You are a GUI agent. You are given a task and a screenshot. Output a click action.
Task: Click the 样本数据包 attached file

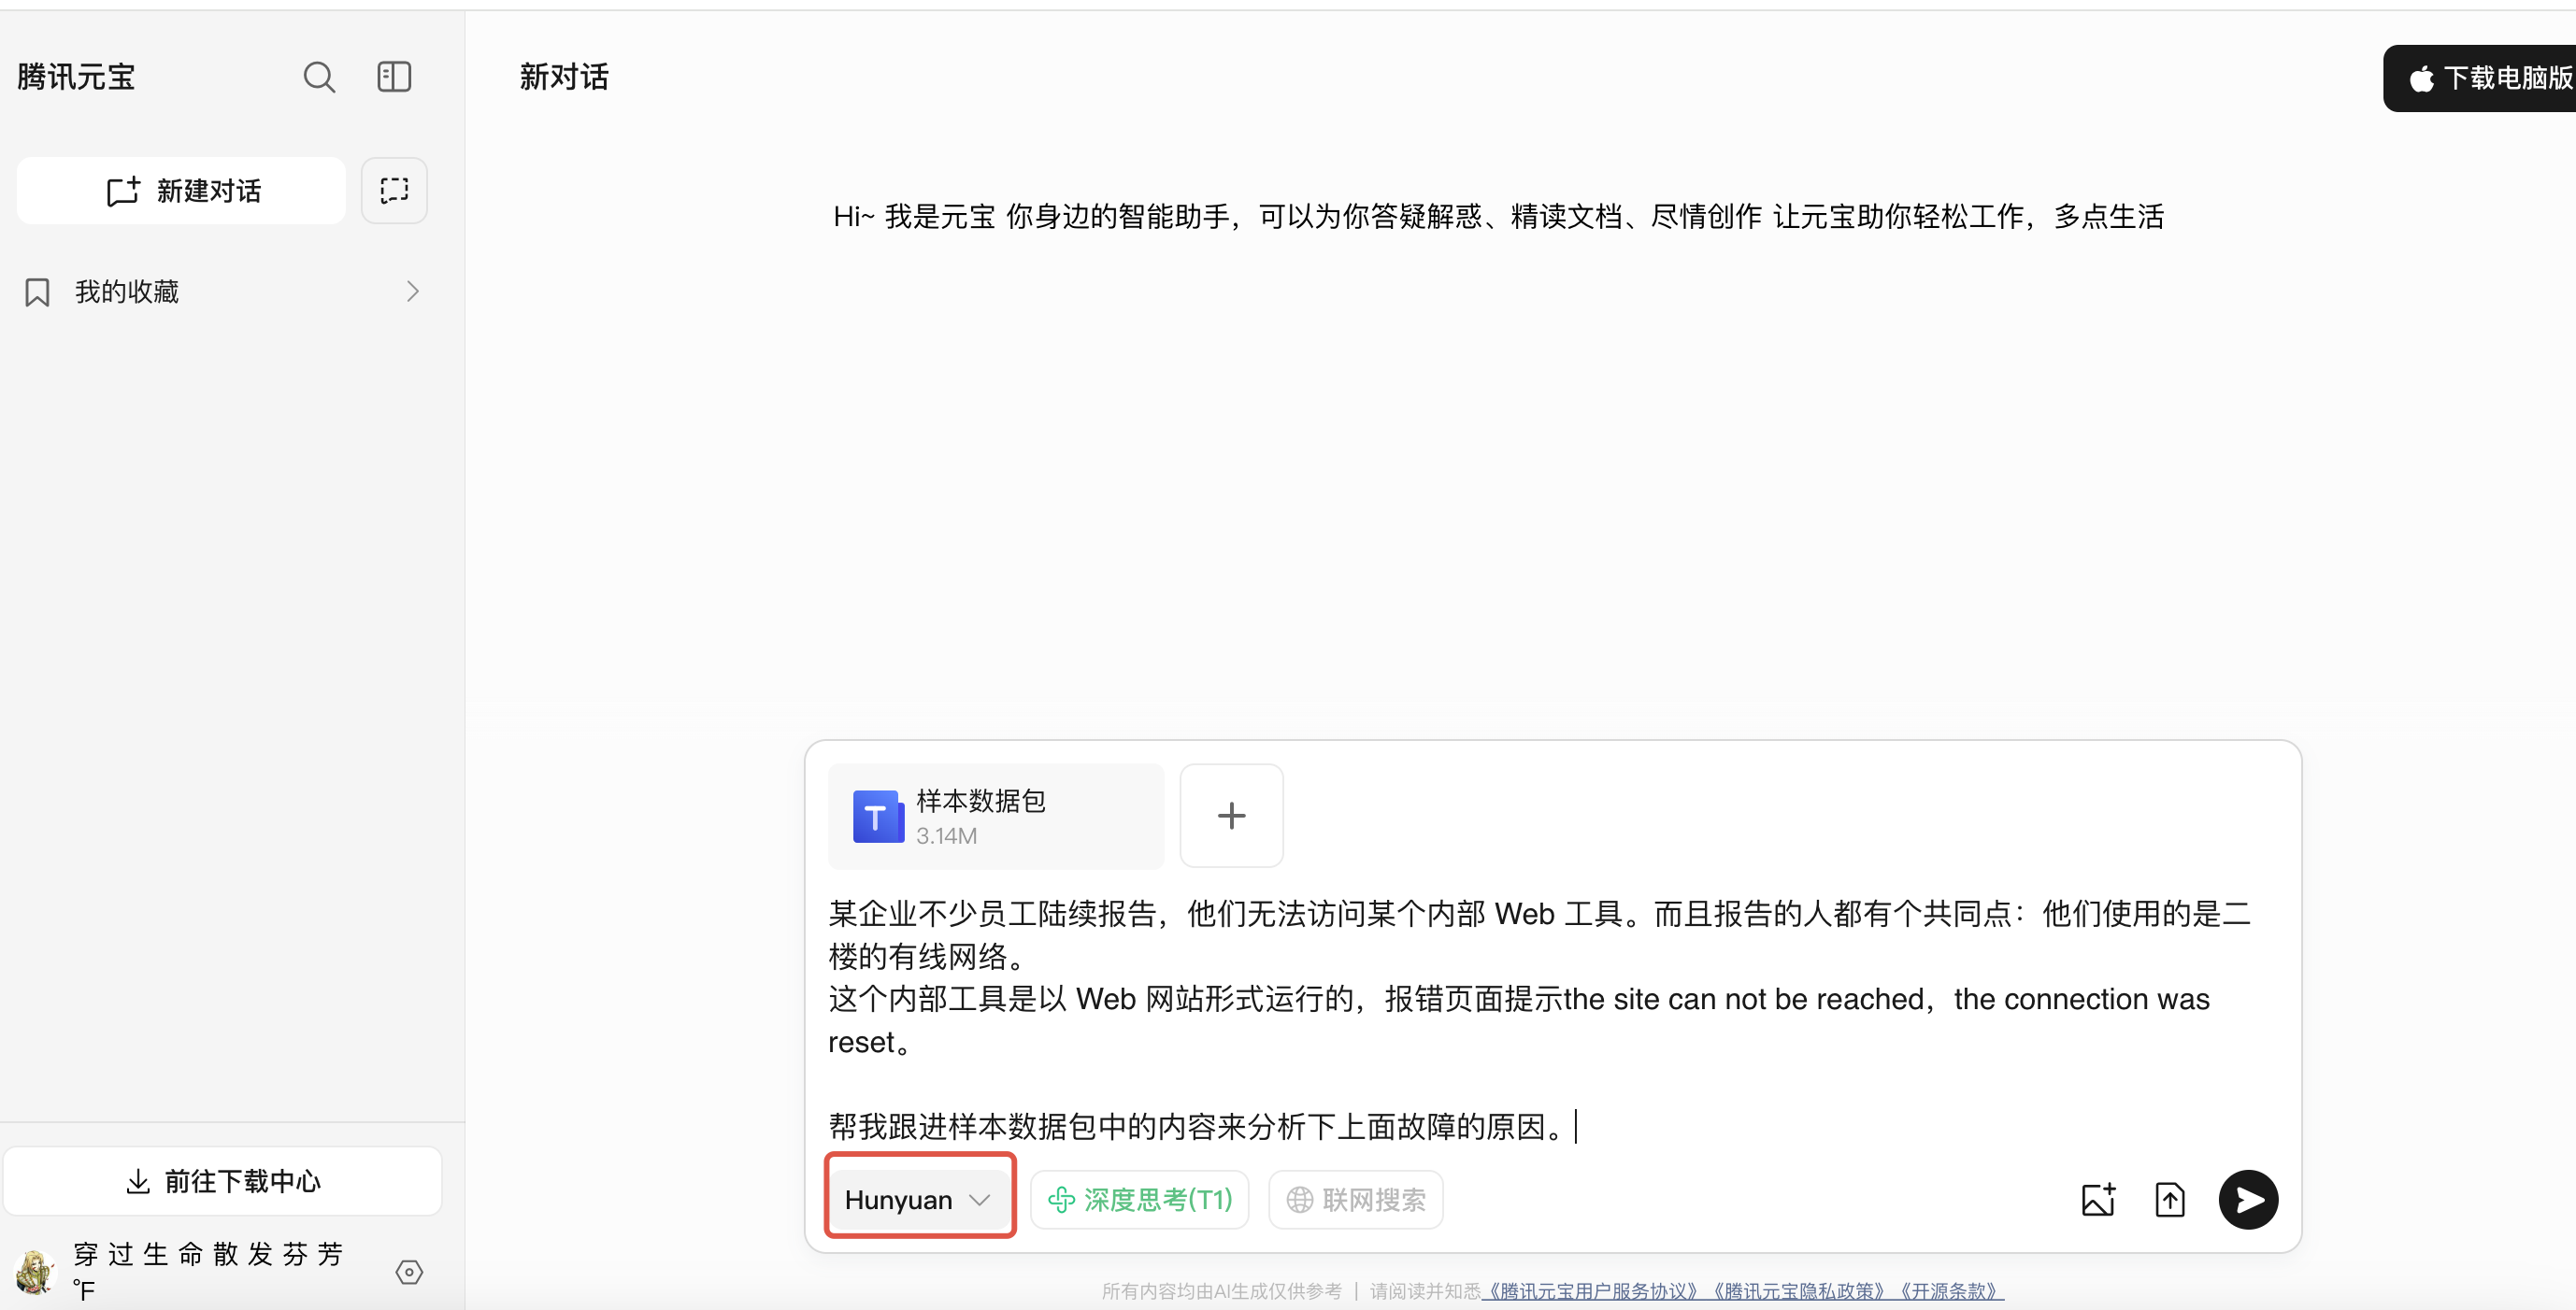[995, 816]
